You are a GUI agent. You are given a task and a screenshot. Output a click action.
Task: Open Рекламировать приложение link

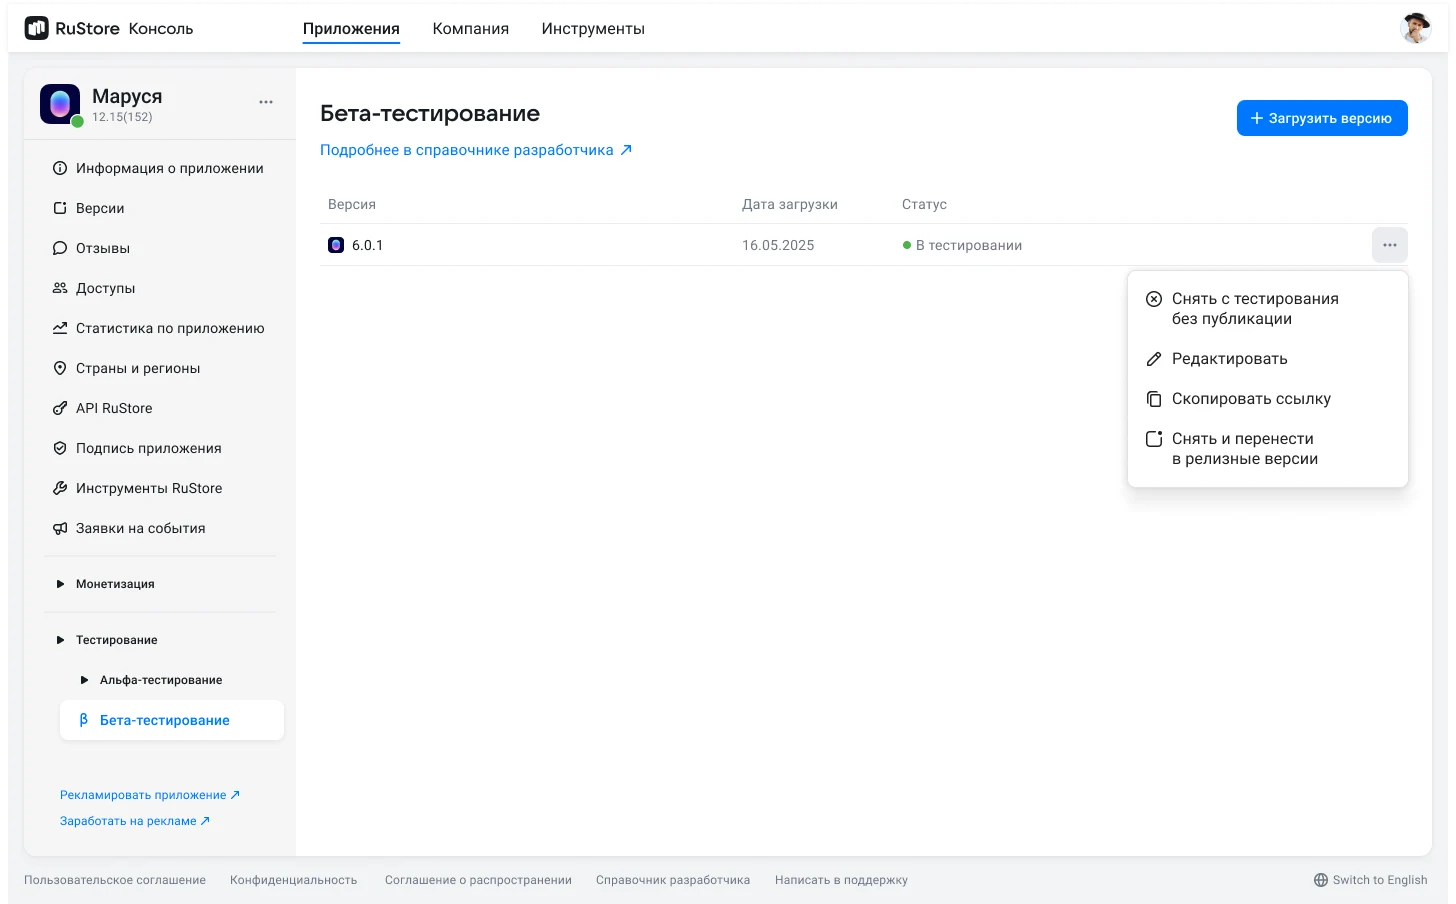click(x=150, y=795)
